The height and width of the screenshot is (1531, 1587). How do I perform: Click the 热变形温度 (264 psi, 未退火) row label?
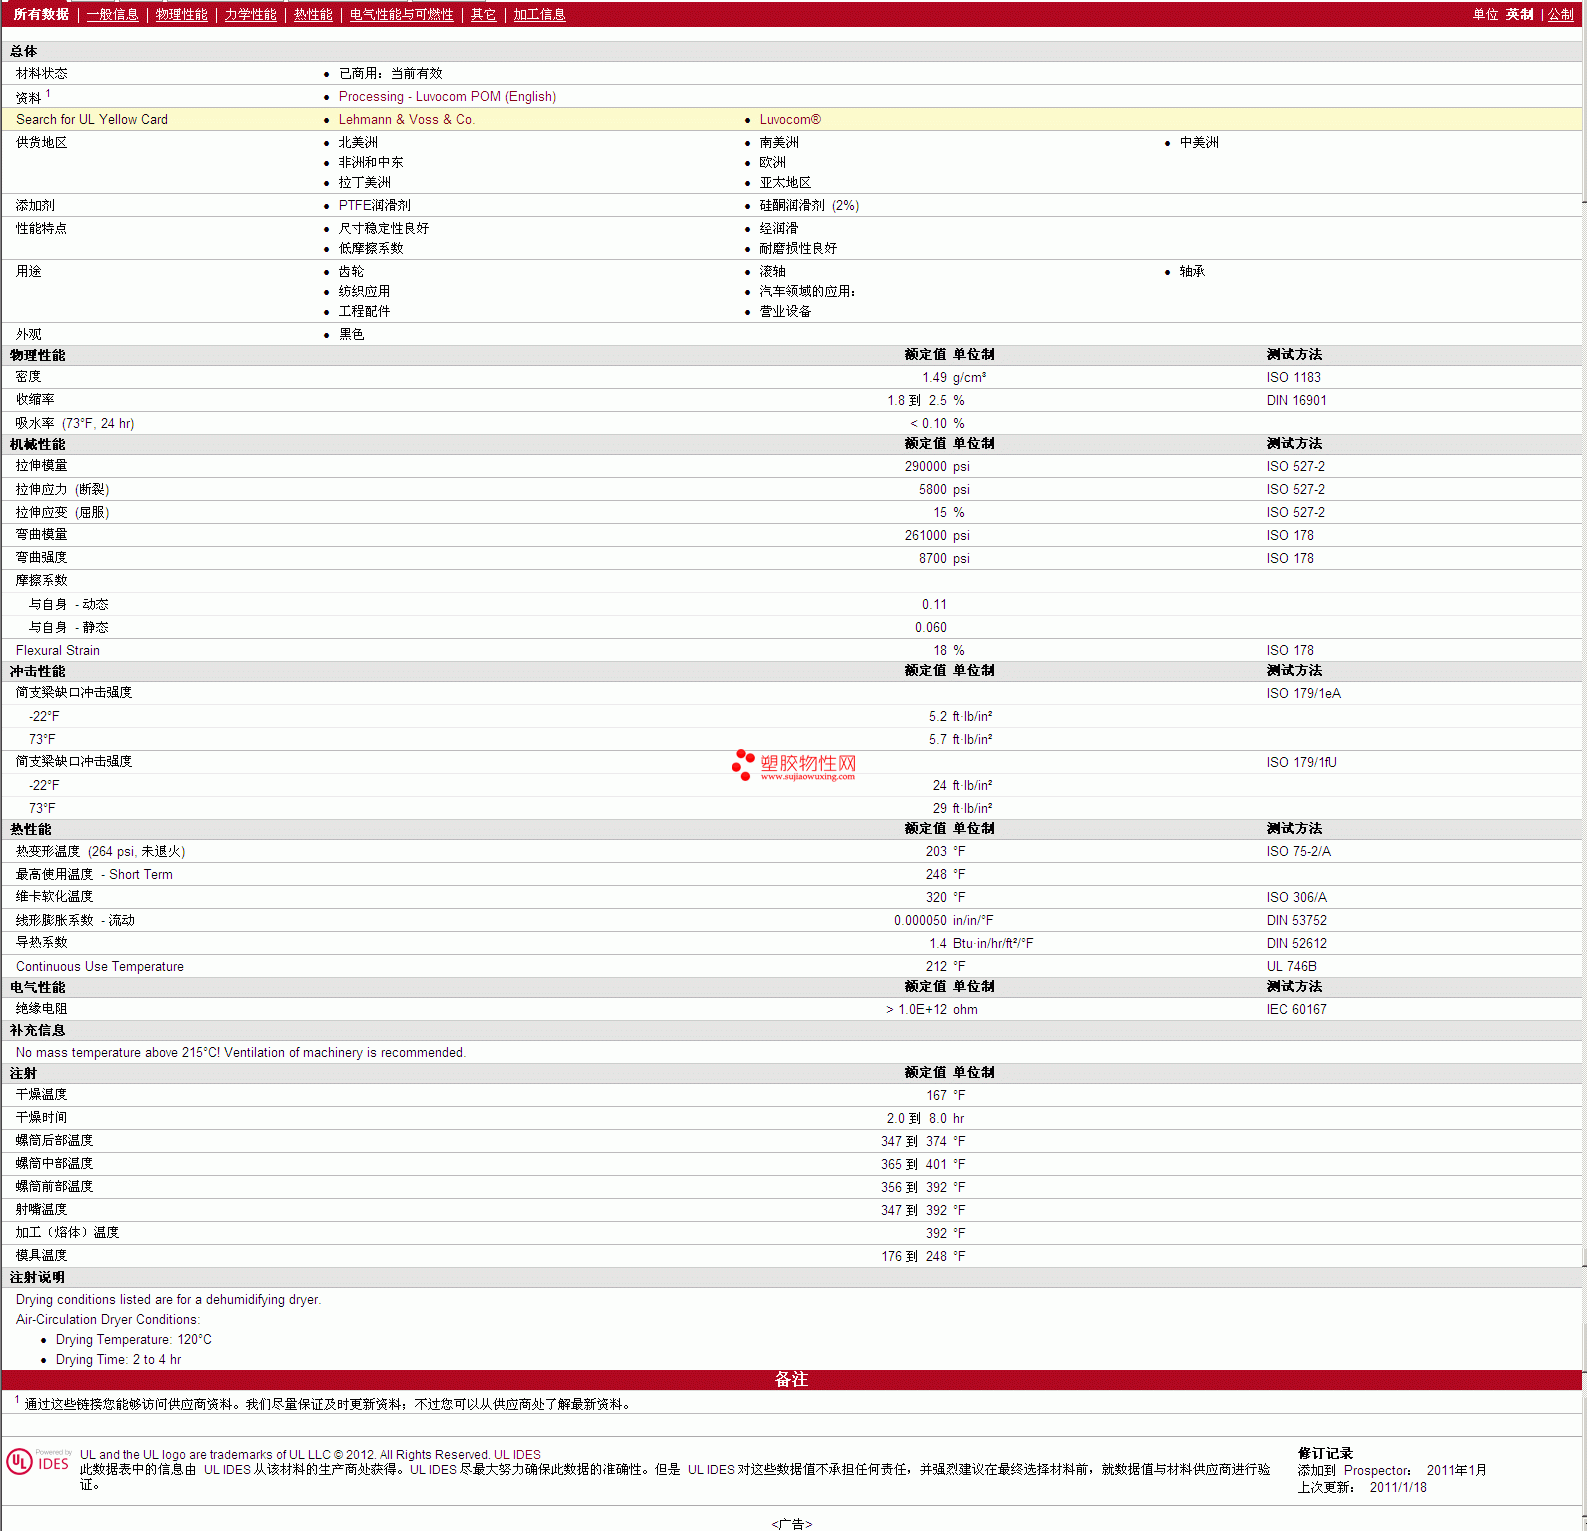click(100, 851)
